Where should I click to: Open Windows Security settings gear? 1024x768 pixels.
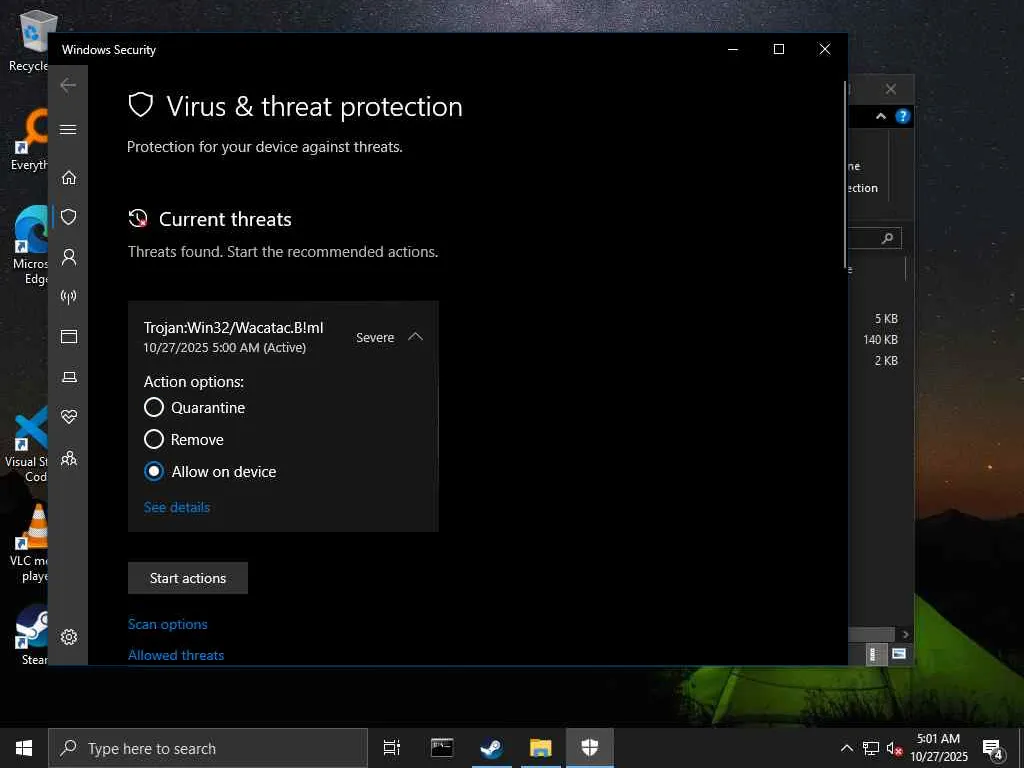point(69,637)
